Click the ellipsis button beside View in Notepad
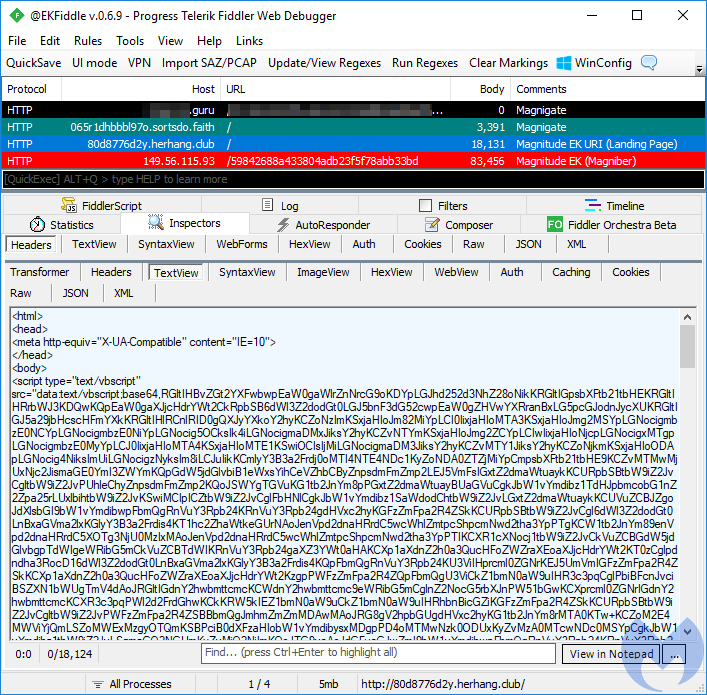This screenshot has width=707, height=695. [x=675, y=654]
